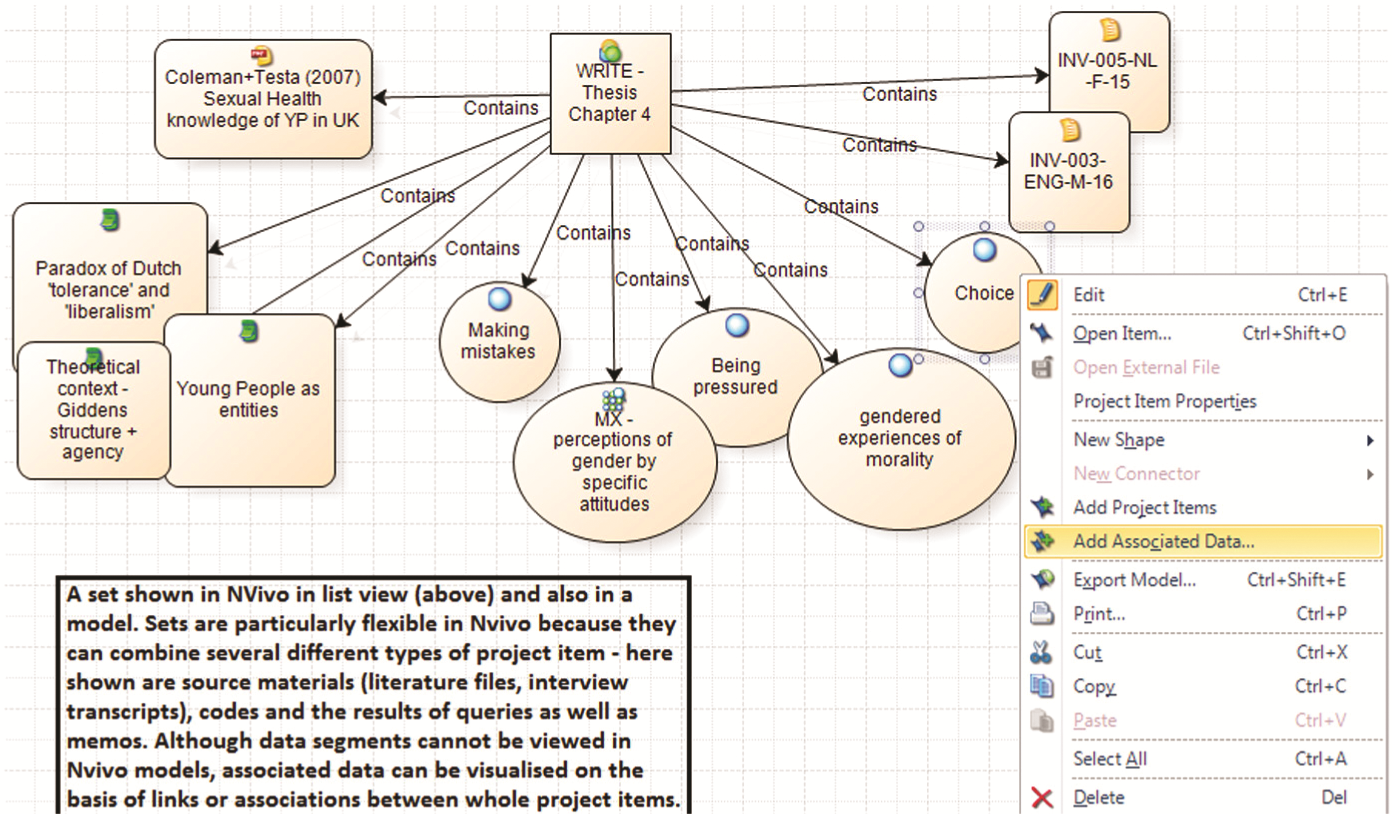The height and width of the screenshot is (814, 1392).
Task: Select the WRITE - Thesis Chapter 4 shape
Action: pyautogui.click(x=610, y=94)
